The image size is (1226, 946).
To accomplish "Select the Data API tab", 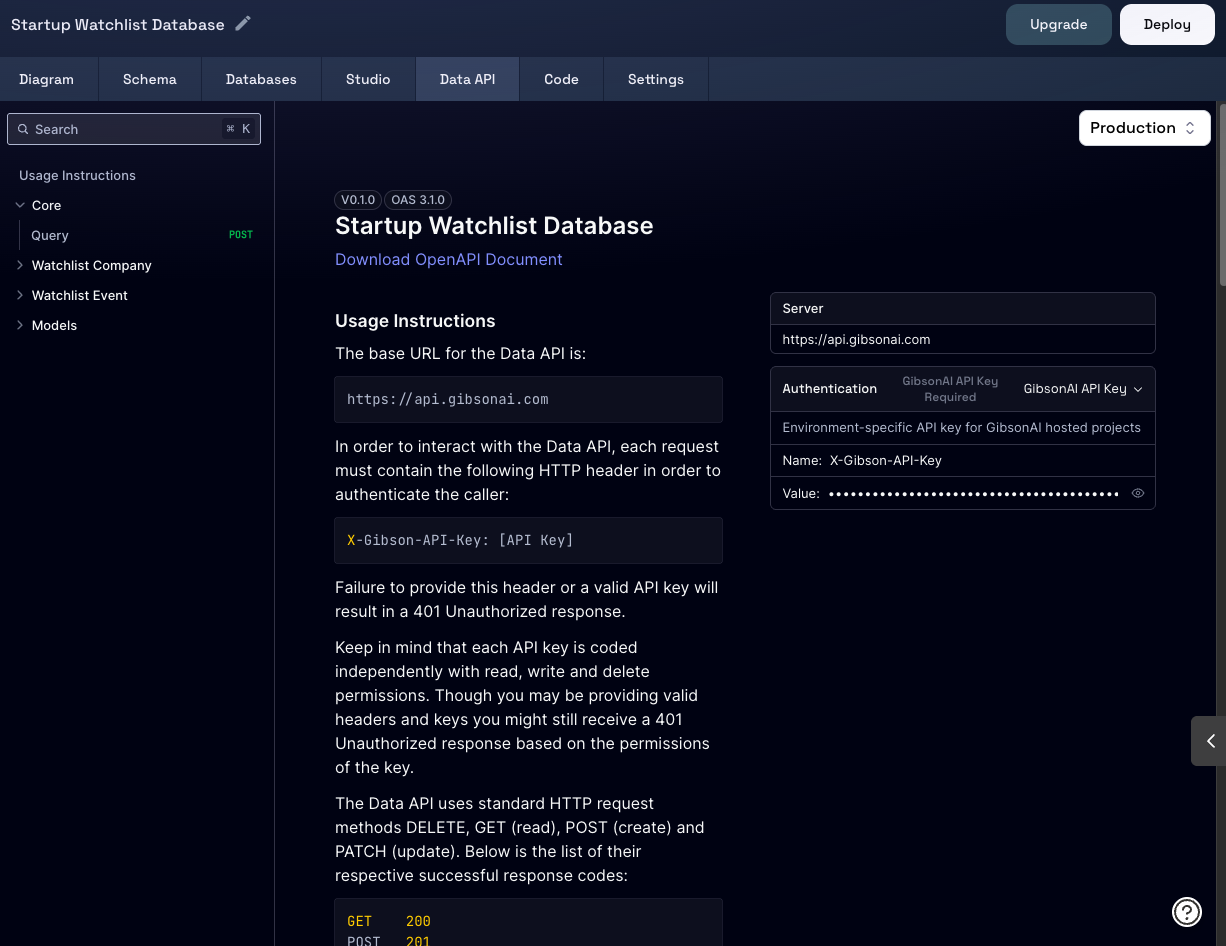I will tap(467, 79).
